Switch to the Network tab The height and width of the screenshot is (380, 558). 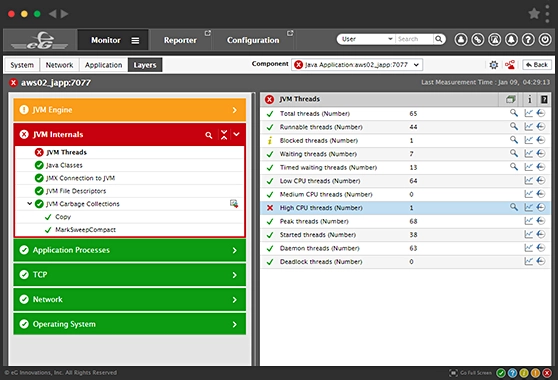[x=59, y=65]
